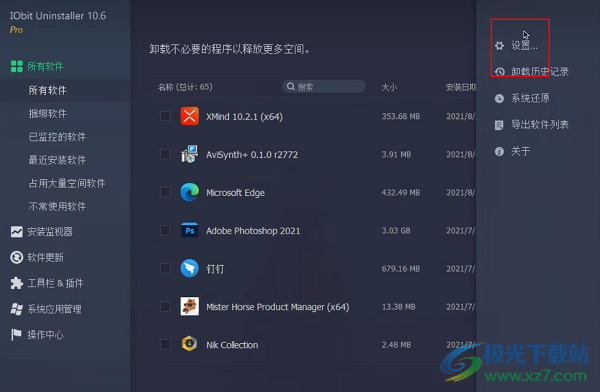
Task: Check the Mister Horse Product Manager checkbox
Action: 165,306
